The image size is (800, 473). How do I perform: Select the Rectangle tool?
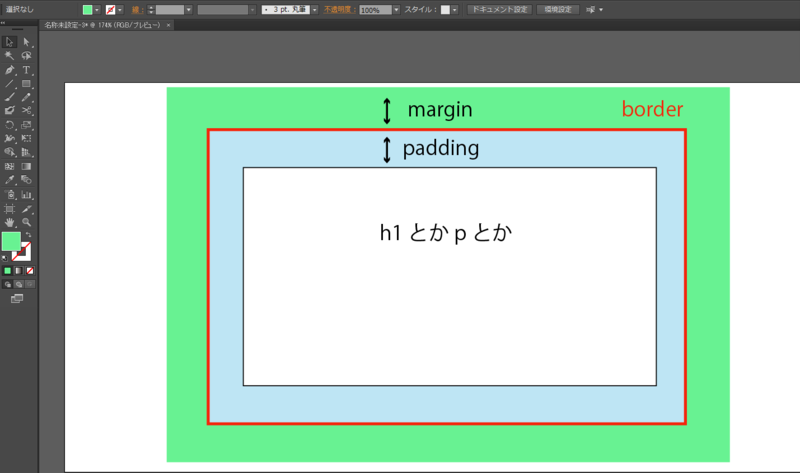point(26,84)
